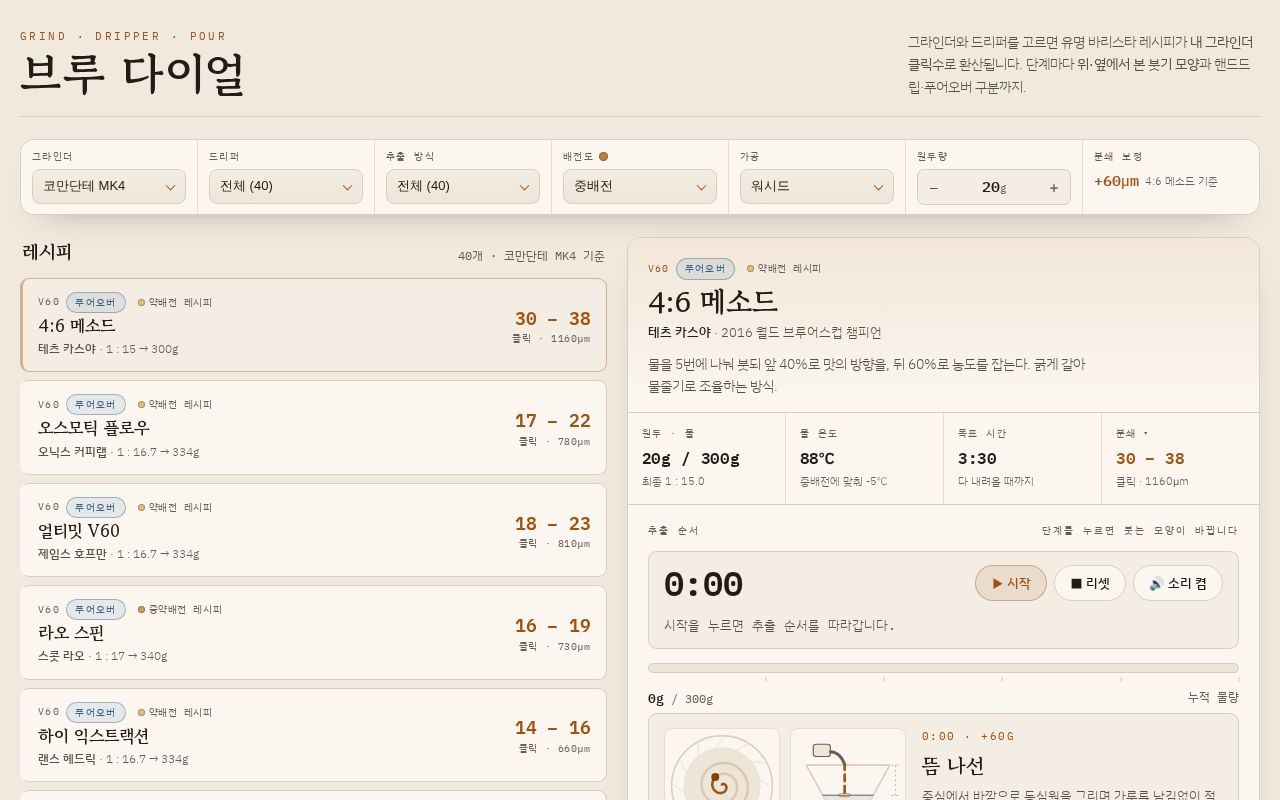This screenshot has width=1280, height=800.
Task: Open the 가공 dropdown set to 워시드
Action: click(817, 186)
